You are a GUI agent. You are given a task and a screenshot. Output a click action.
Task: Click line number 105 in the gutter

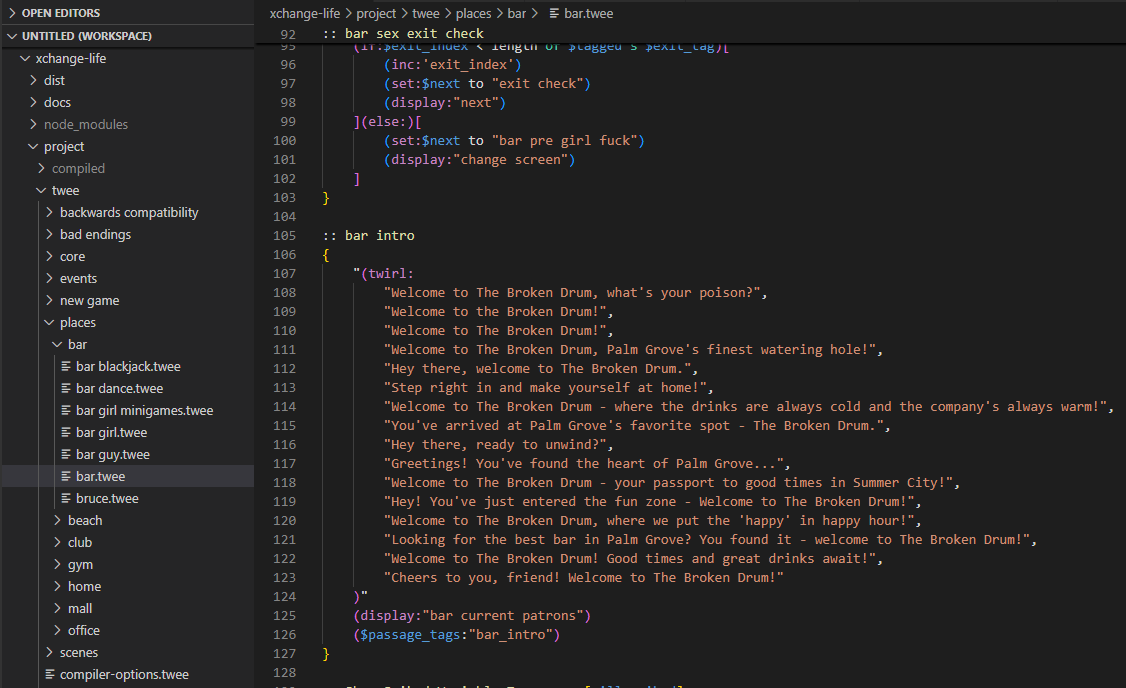pyautogui.click(x=284, y=236)
